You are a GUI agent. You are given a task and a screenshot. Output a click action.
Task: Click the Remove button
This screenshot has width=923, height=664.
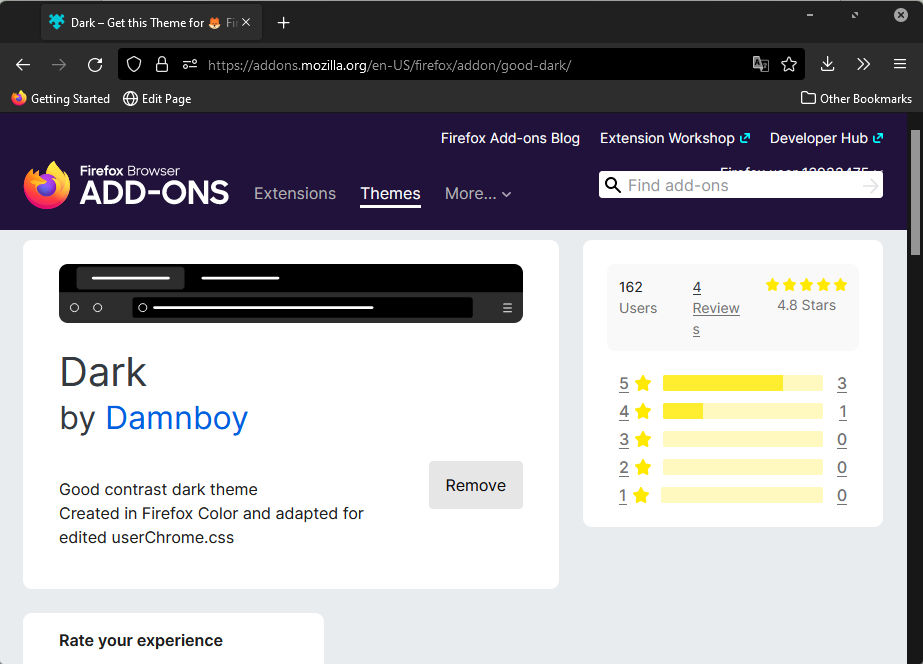click(476, 485)
